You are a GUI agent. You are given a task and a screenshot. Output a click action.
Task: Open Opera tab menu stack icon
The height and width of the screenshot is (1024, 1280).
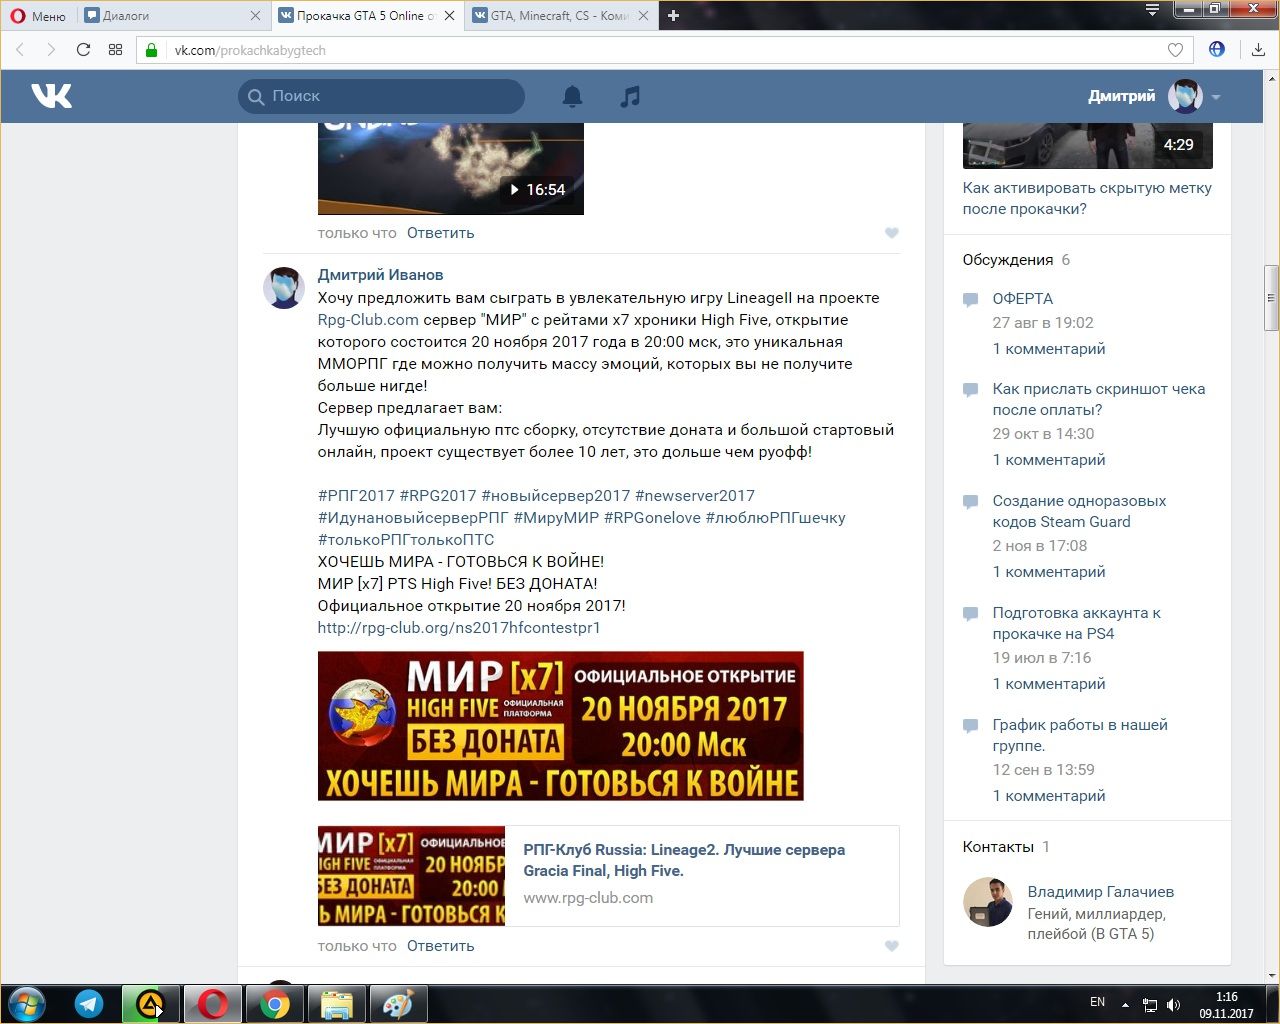[1152, 10]
